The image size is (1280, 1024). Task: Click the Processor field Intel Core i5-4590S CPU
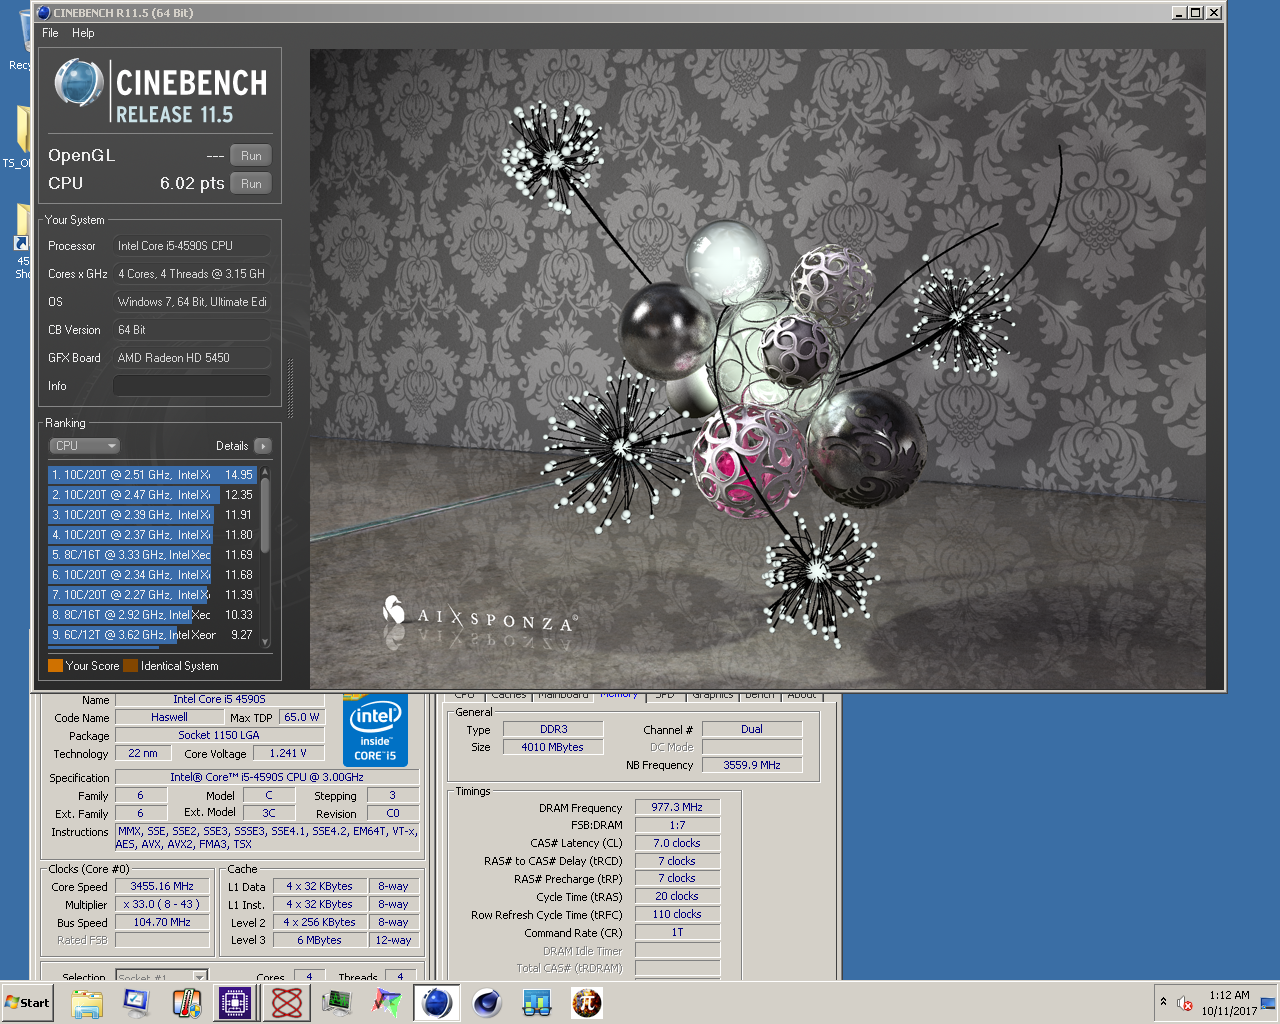click(191, 246)
